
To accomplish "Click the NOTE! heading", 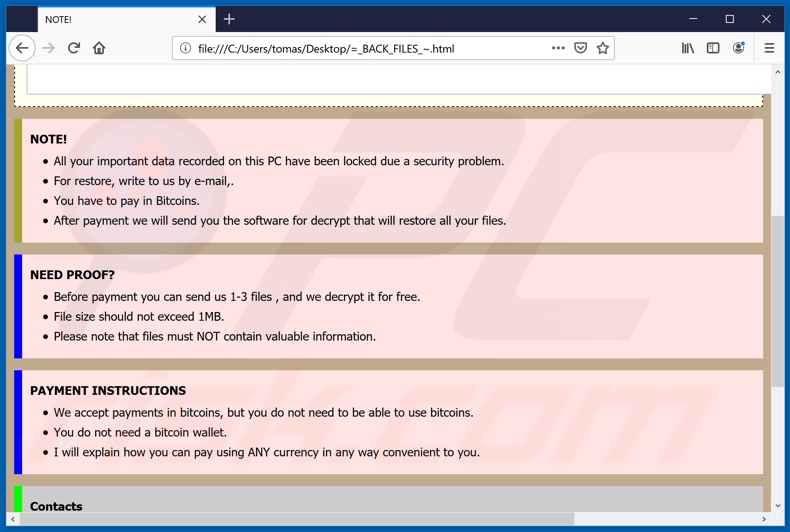I will click(48, 139).
